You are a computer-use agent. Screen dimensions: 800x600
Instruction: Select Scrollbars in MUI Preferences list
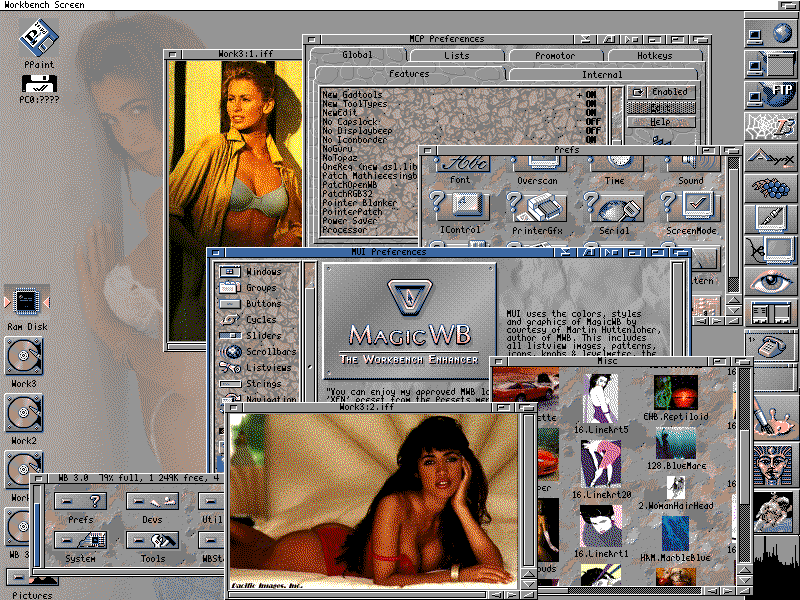point(258,351)
